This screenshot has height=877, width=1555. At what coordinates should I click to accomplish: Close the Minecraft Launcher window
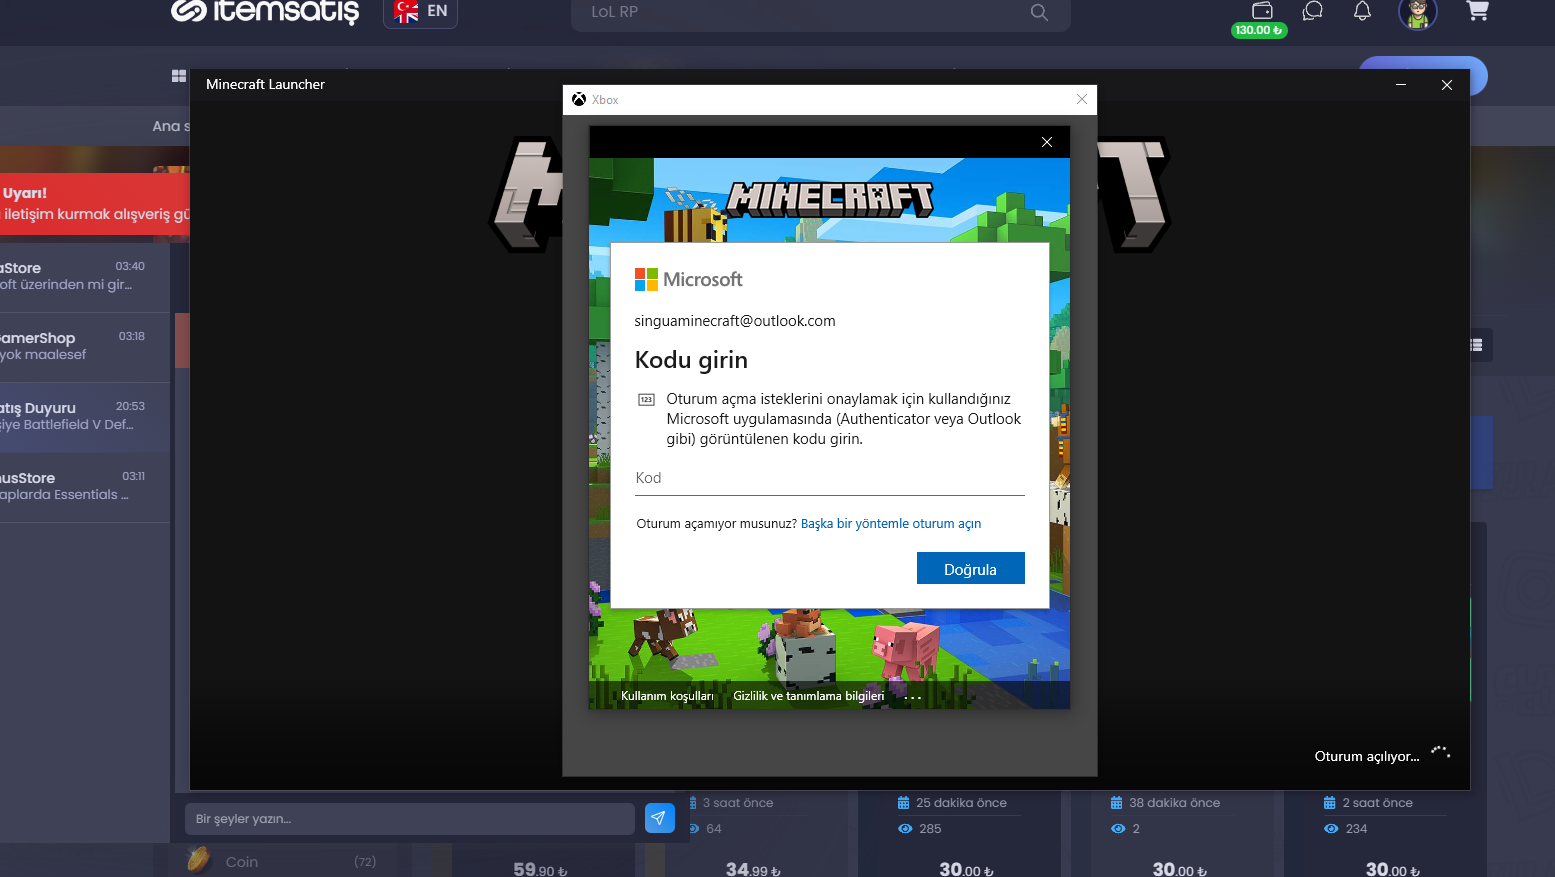(1447, 85)
